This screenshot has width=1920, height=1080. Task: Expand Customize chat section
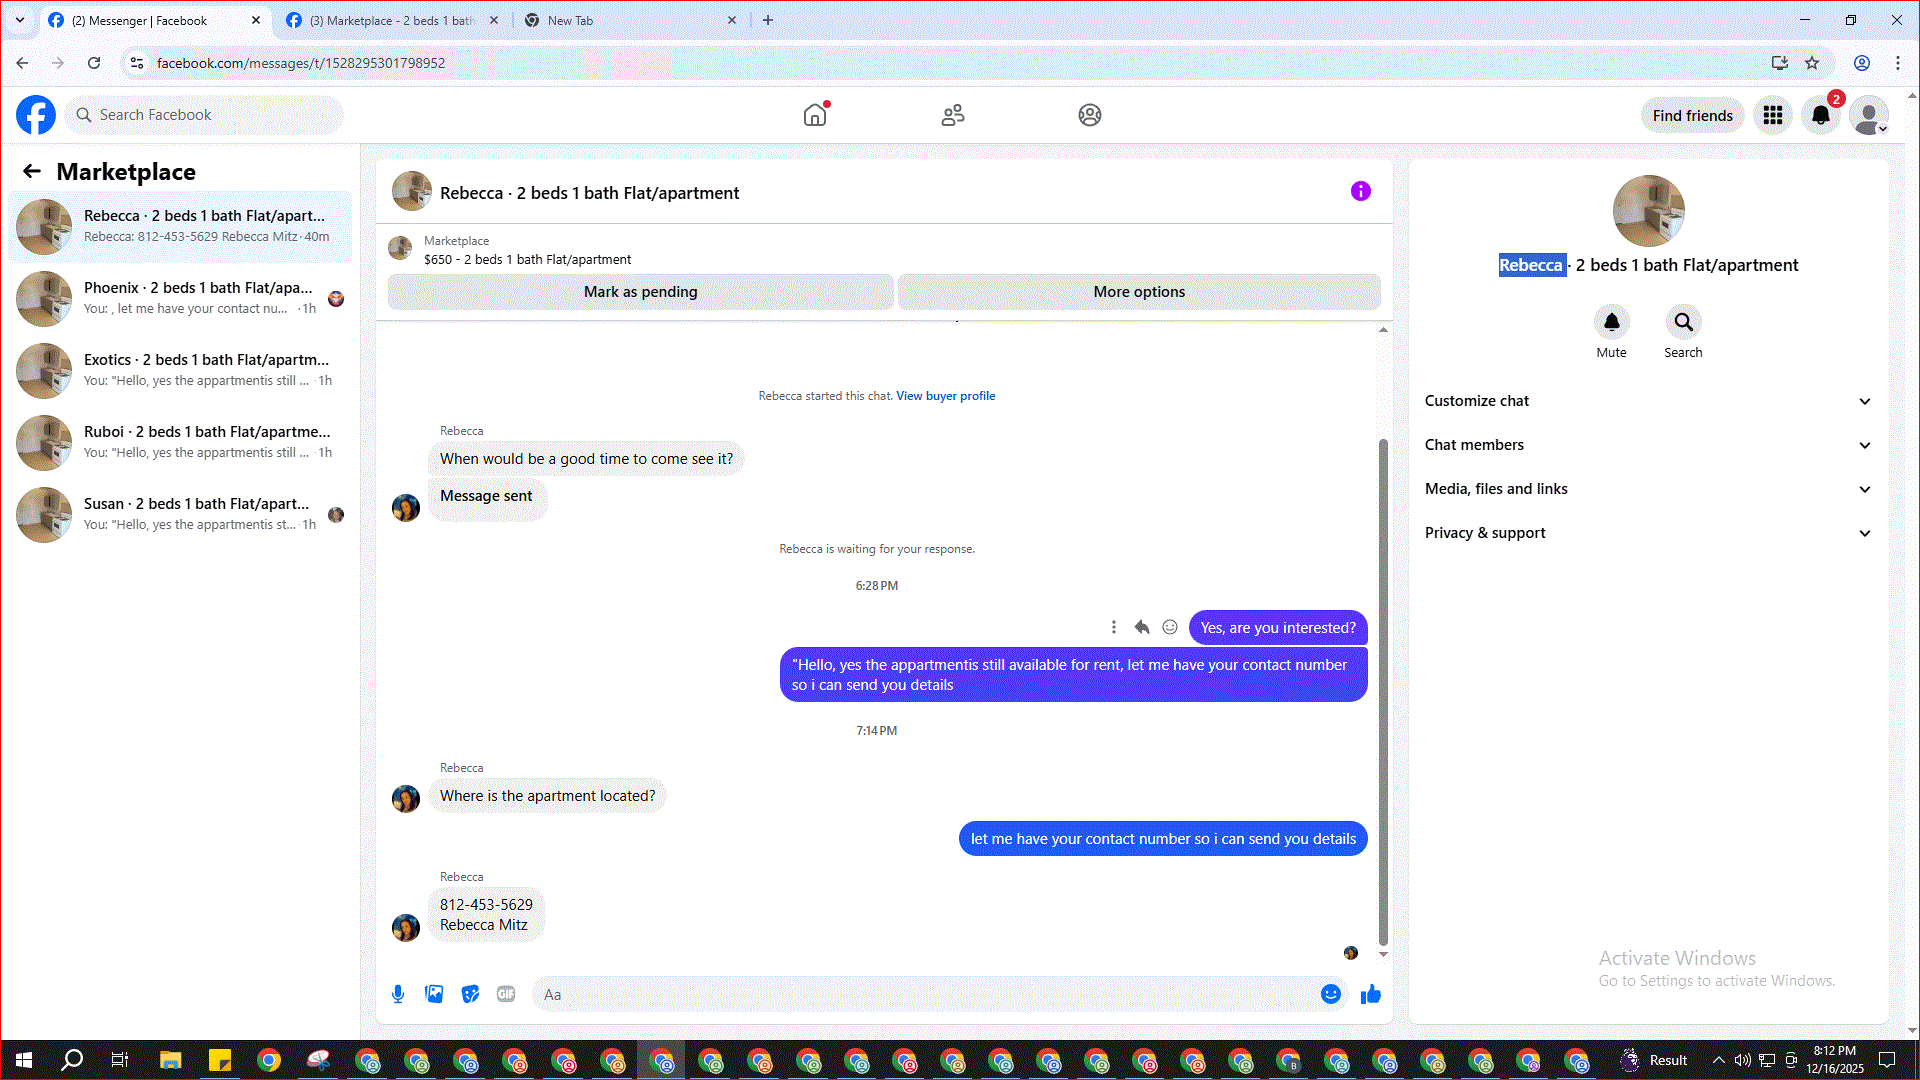tap(1647, 401)
